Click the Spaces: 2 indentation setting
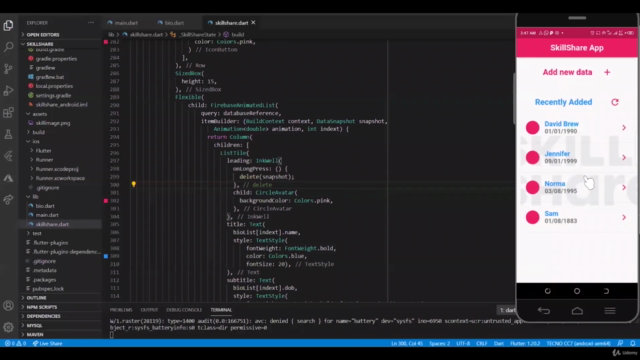This screenshot has height=360, width=640. click(x=440, y=343)
